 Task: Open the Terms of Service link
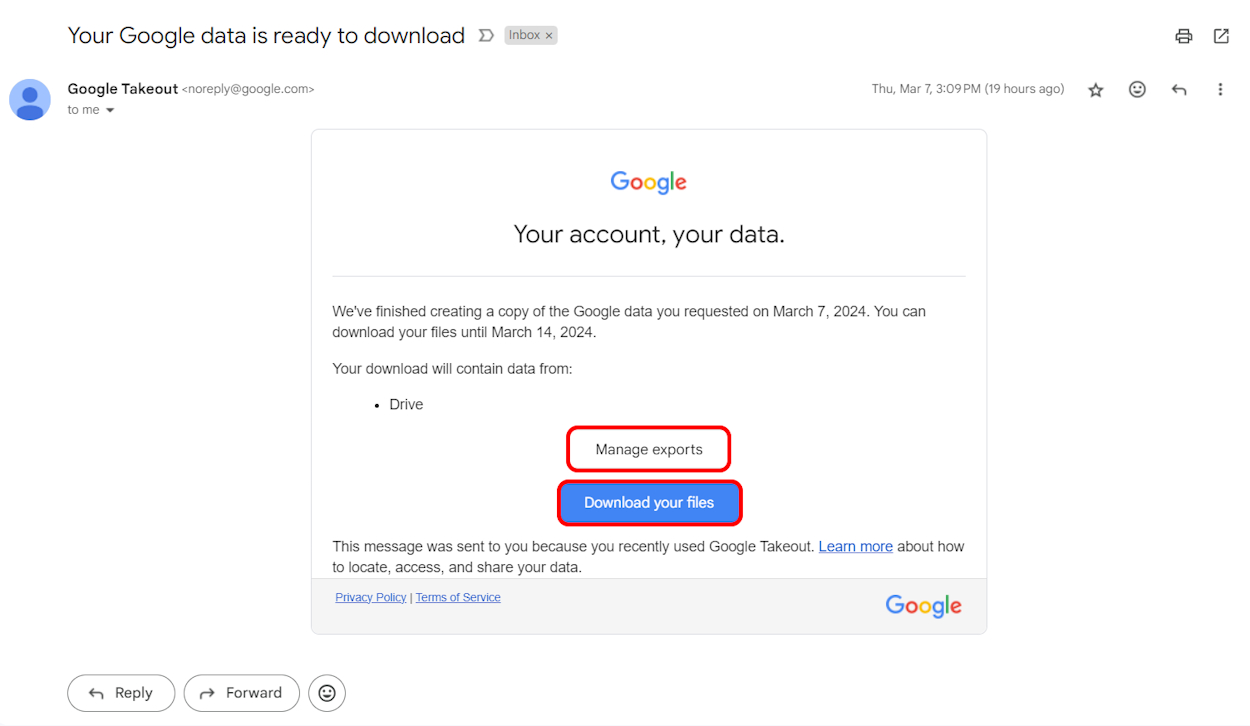(x=457, y=597)
